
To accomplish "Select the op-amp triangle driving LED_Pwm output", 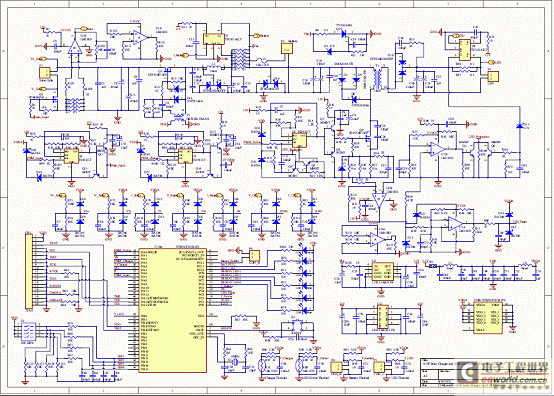I will coord(454,224).
